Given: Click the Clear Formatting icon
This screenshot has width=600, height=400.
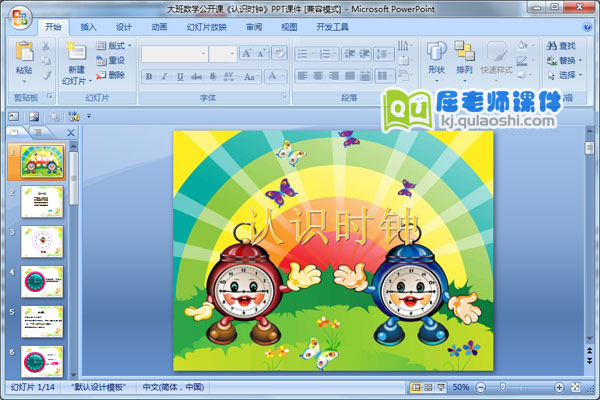Looking at the screenshot, I should [x=279, y=53].
